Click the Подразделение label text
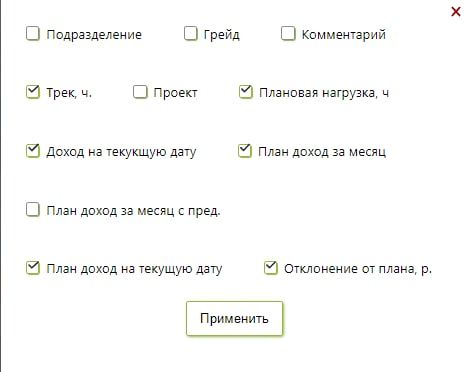Viewport: 468px width, 372px height. coord(94,35)
